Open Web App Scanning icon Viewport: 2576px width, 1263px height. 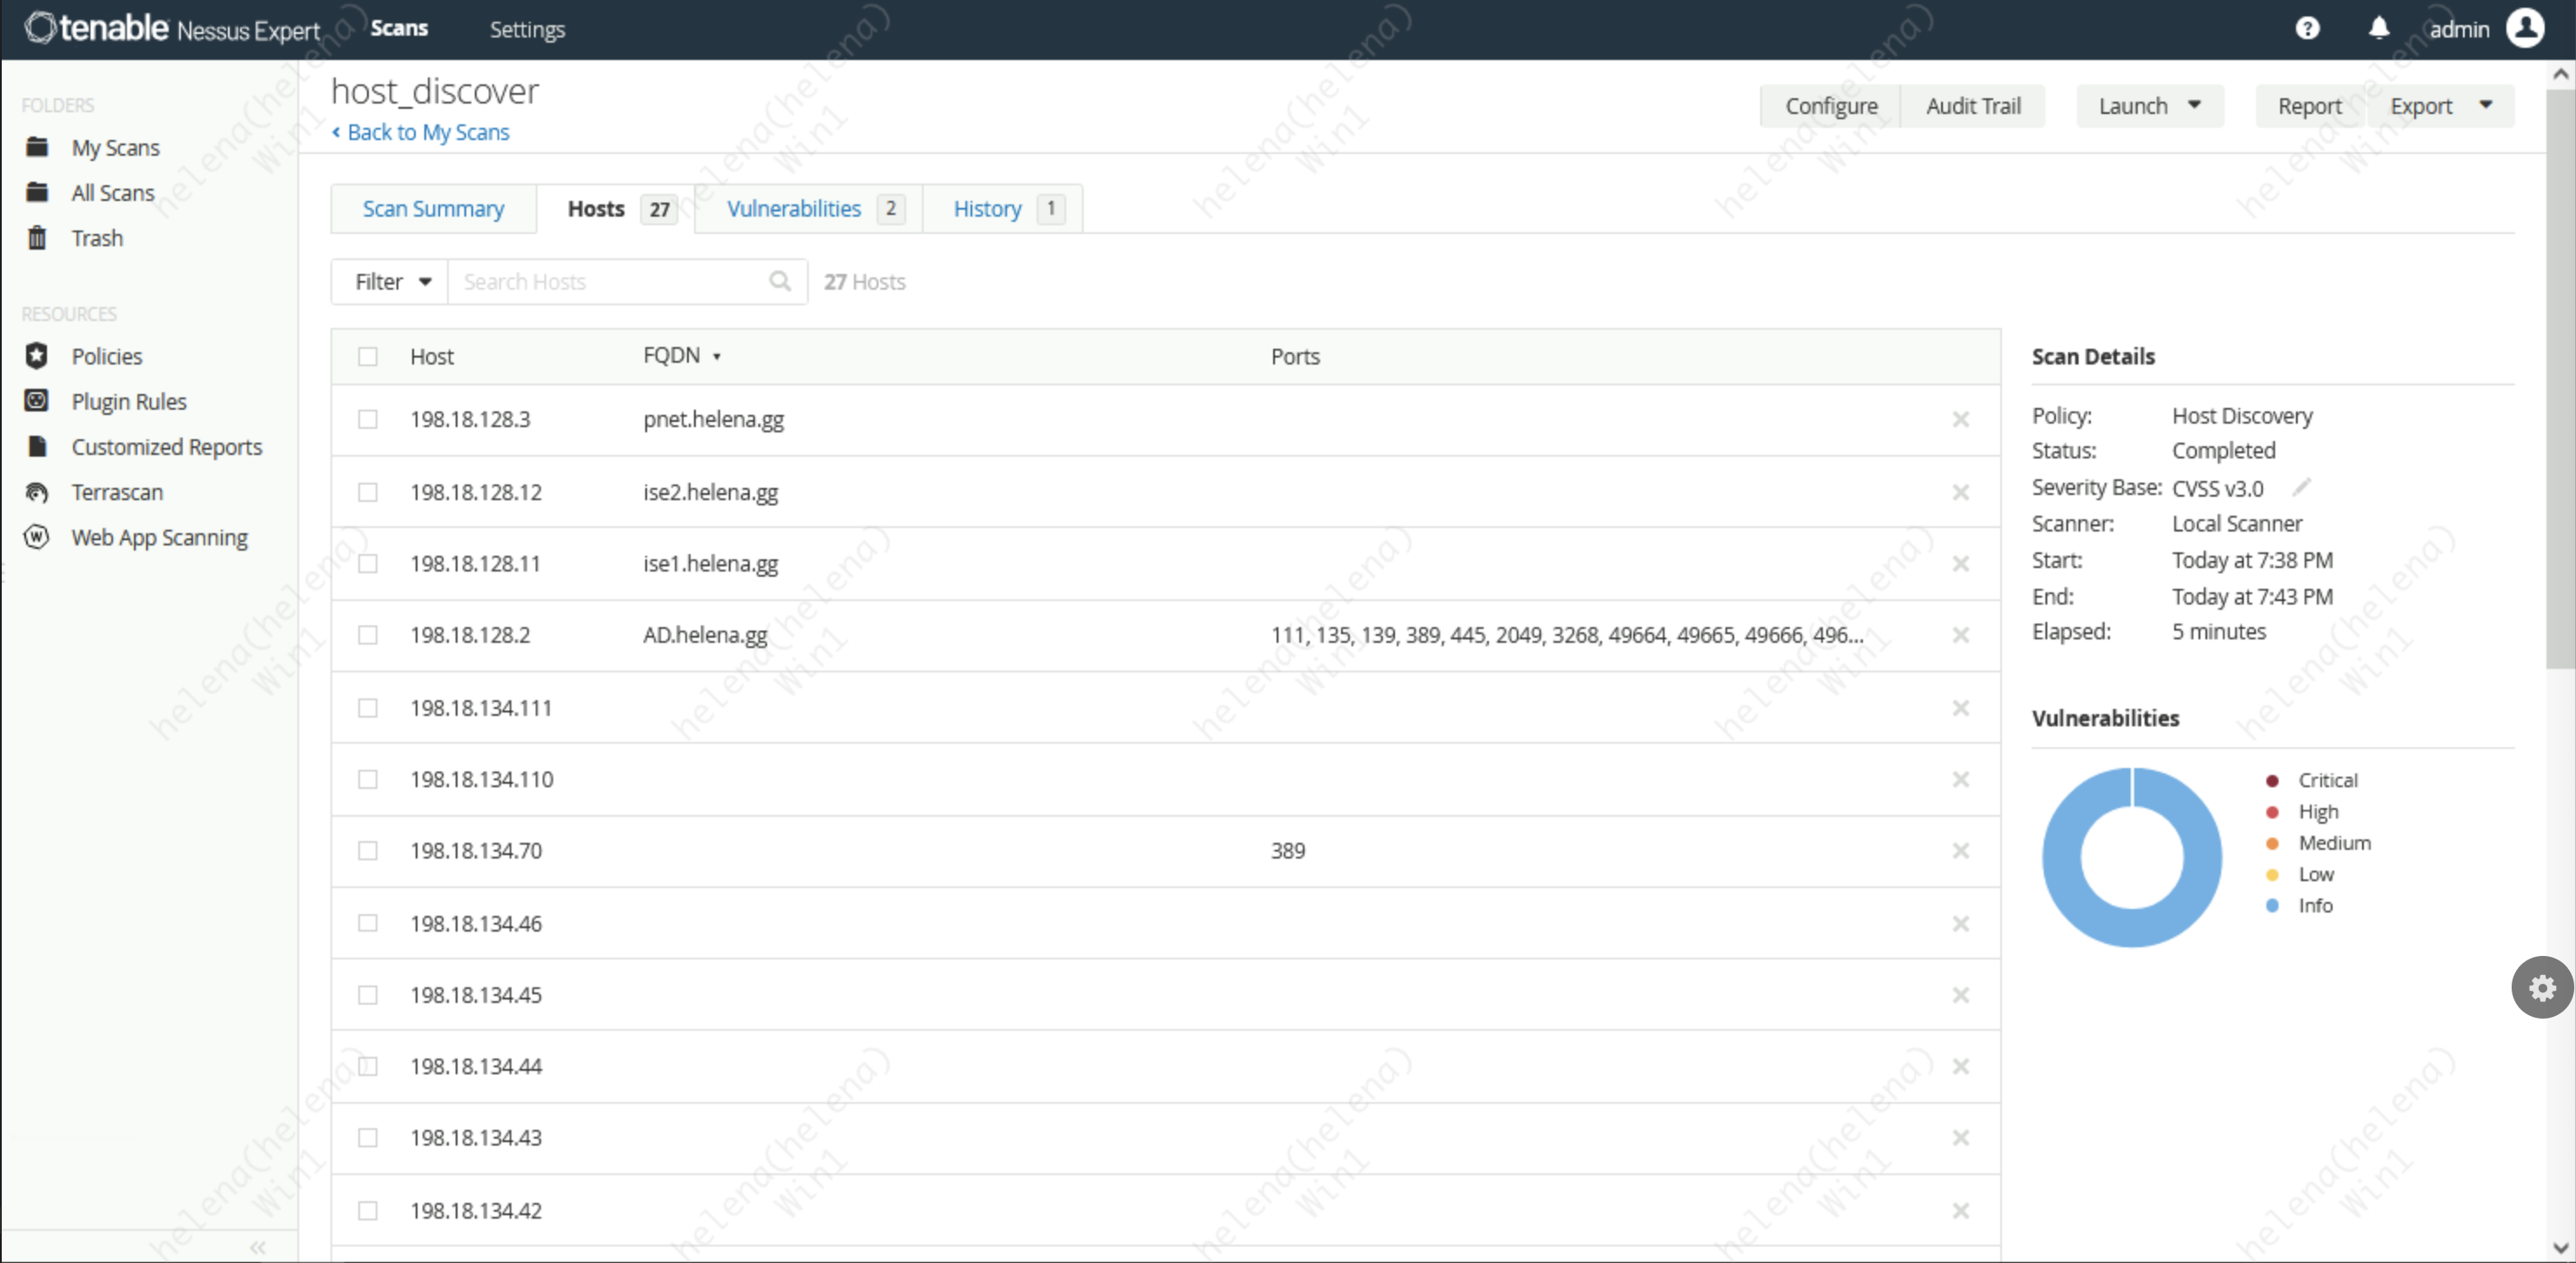pyautogui.click(x=37, y=537)
